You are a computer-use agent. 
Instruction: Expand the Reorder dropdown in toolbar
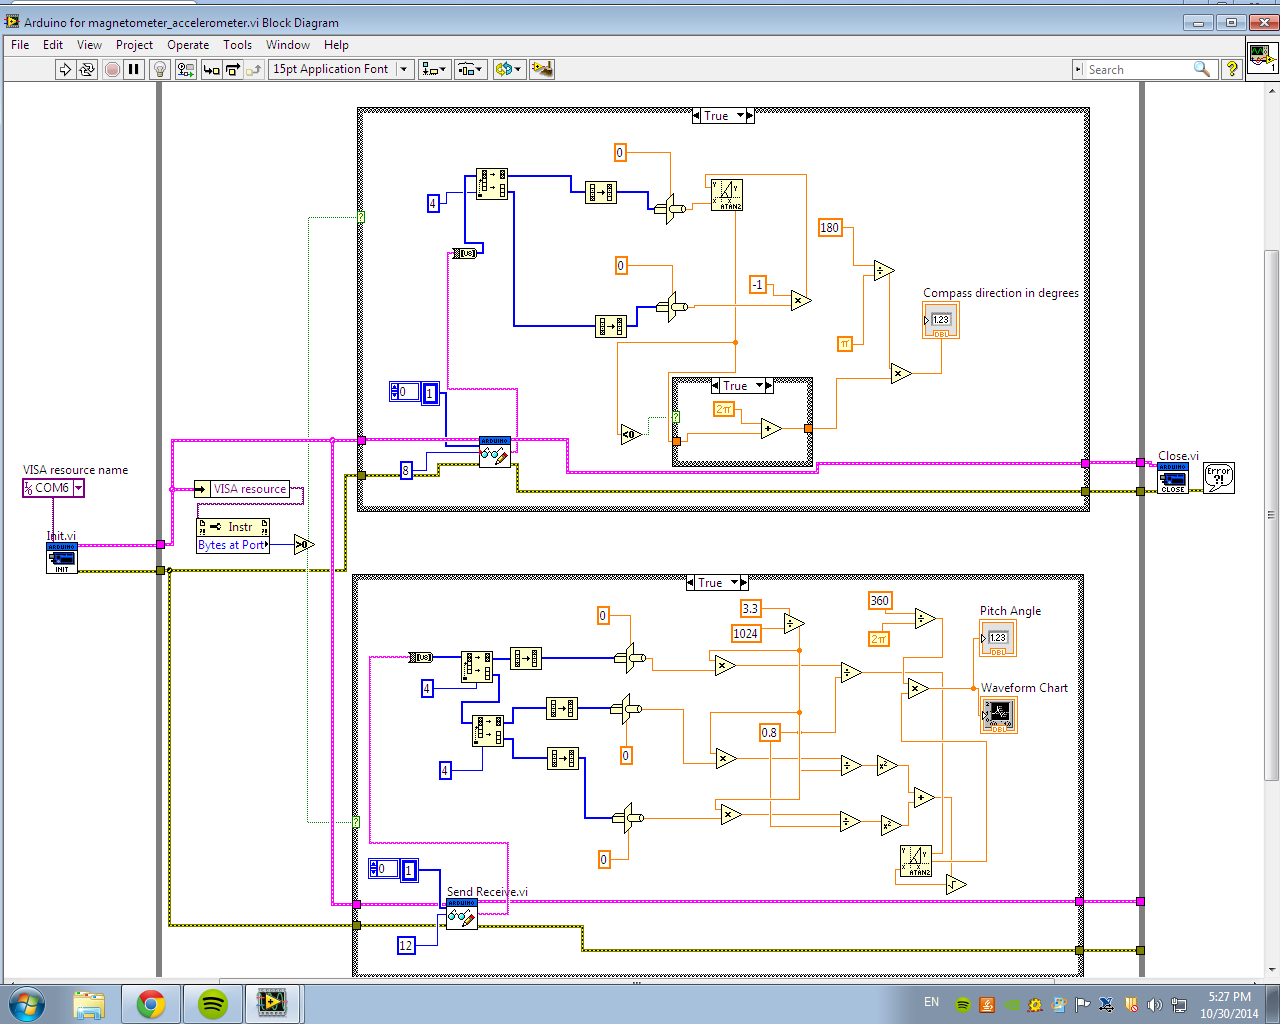(508, 69)
